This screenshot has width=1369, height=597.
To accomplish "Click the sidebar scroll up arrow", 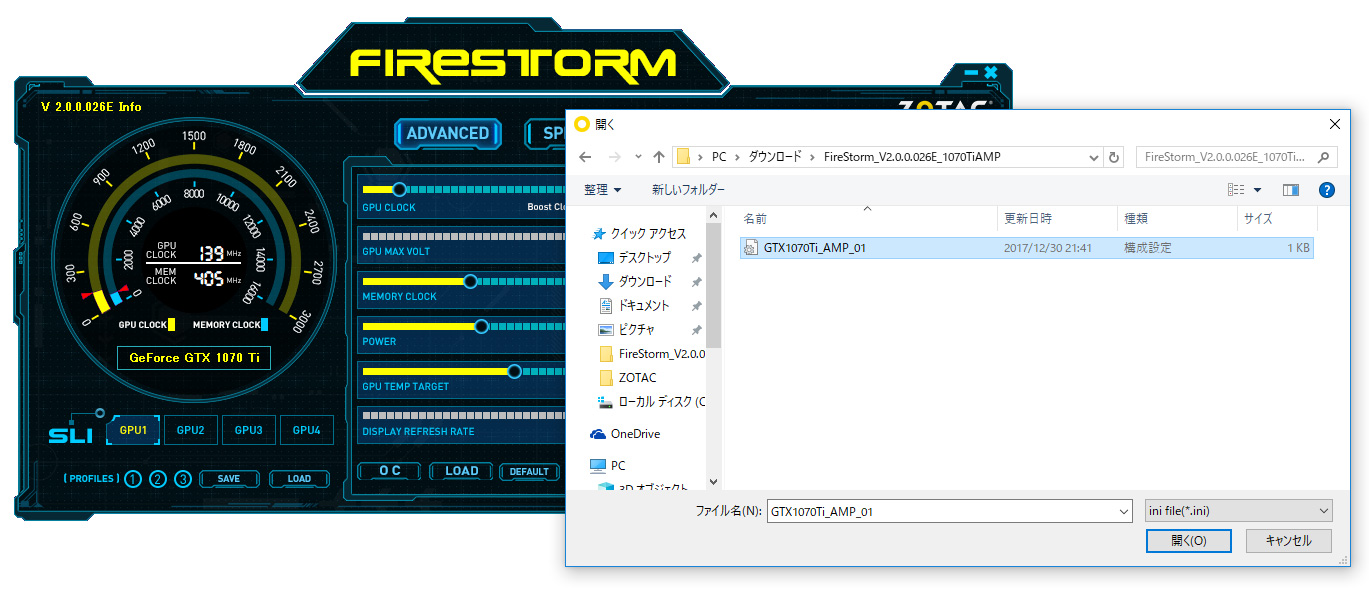I will [x=713, y=213].
